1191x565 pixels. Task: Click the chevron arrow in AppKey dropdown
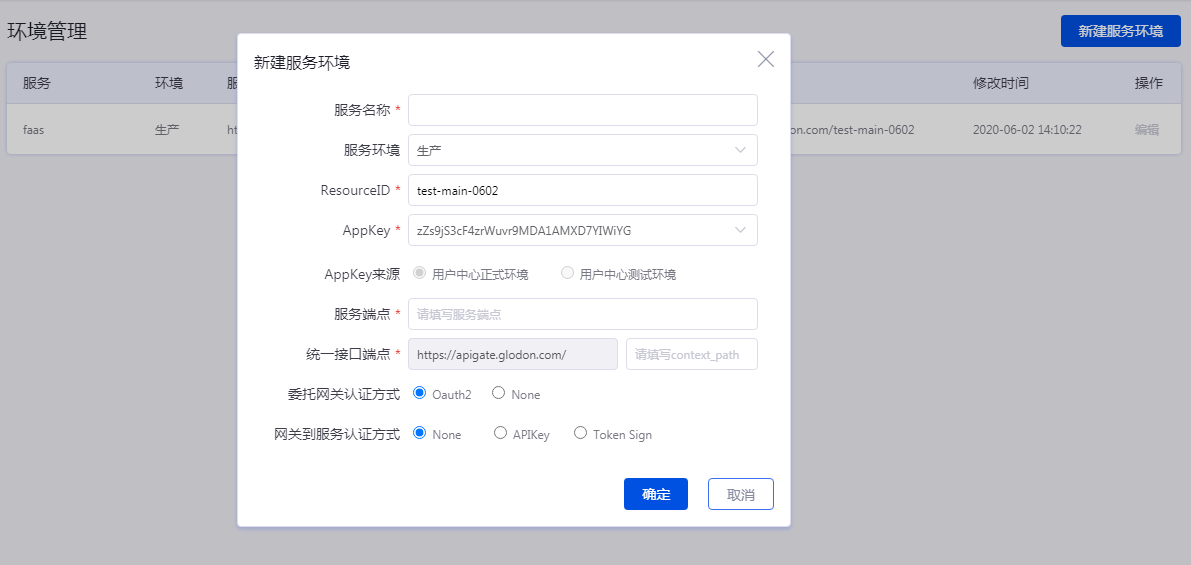740,230
